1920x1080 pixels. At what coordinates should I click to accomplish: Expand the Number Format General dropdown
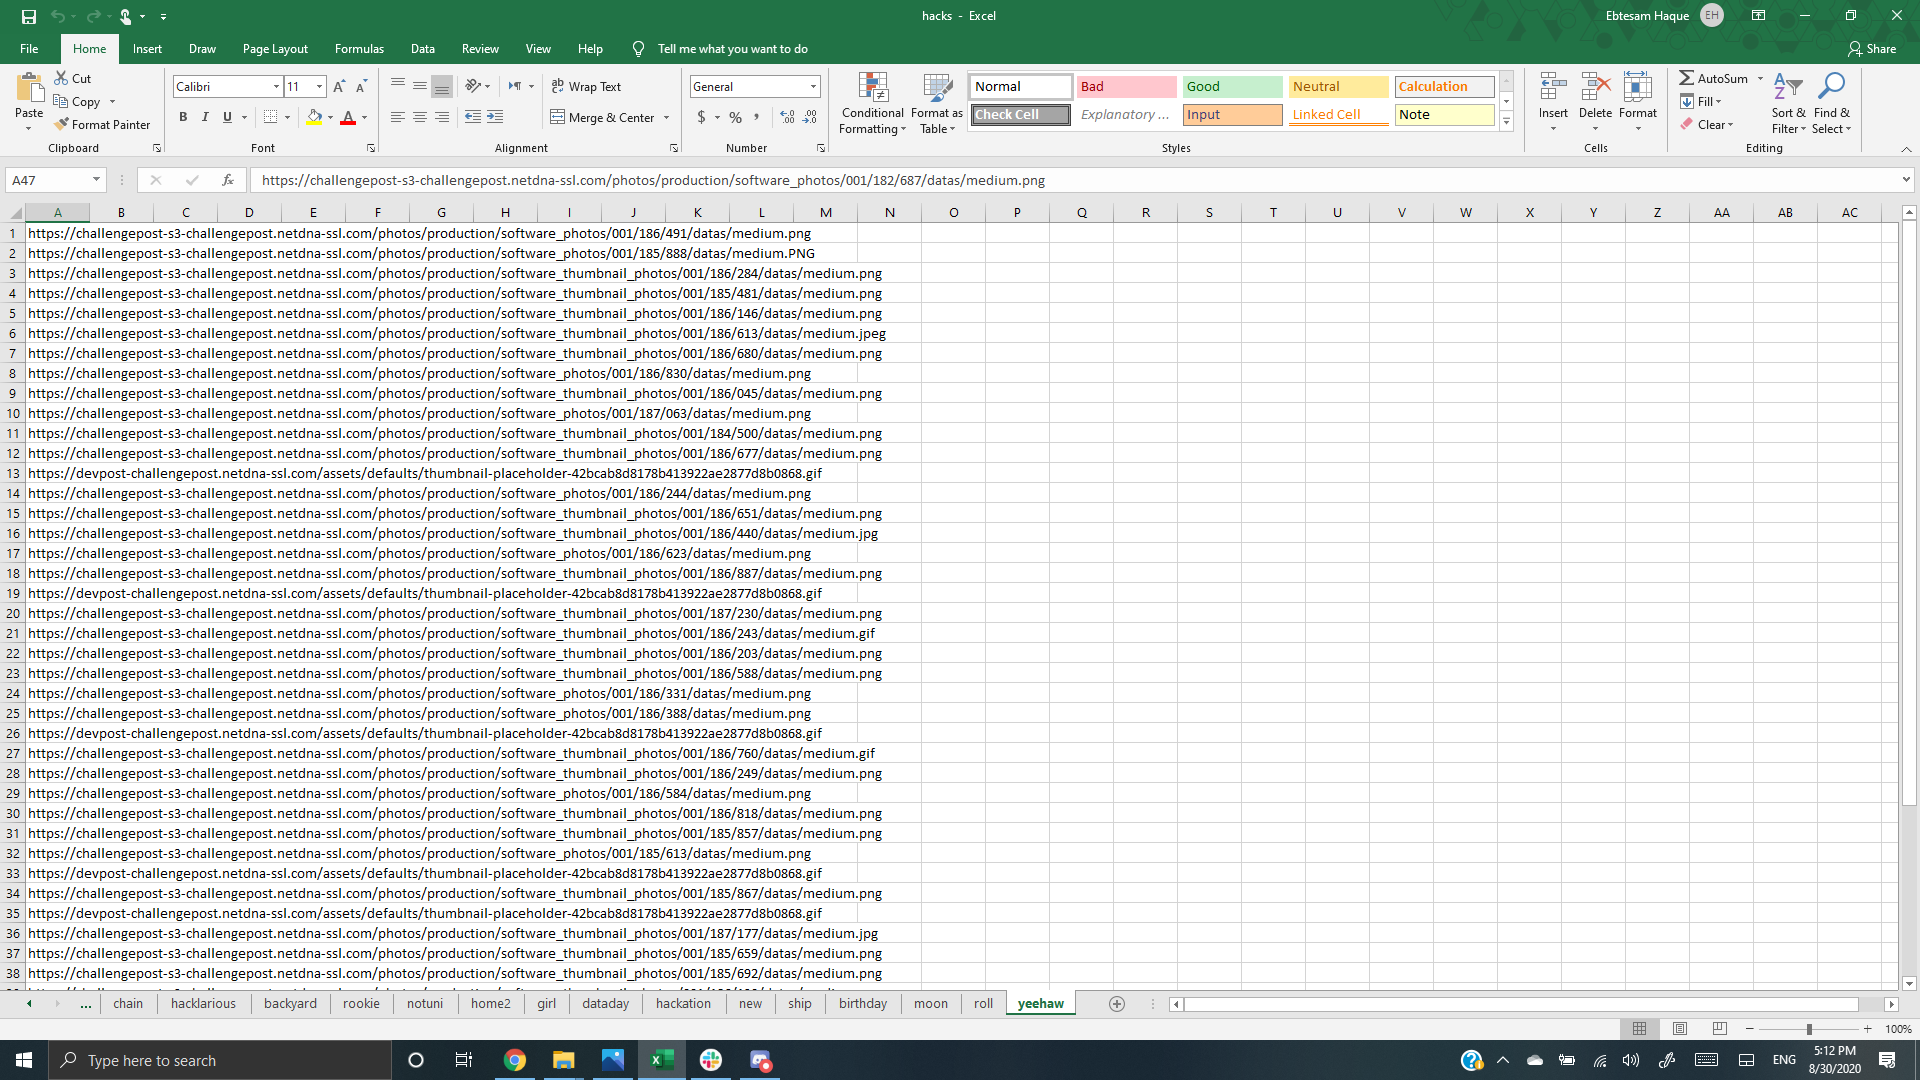813,87
